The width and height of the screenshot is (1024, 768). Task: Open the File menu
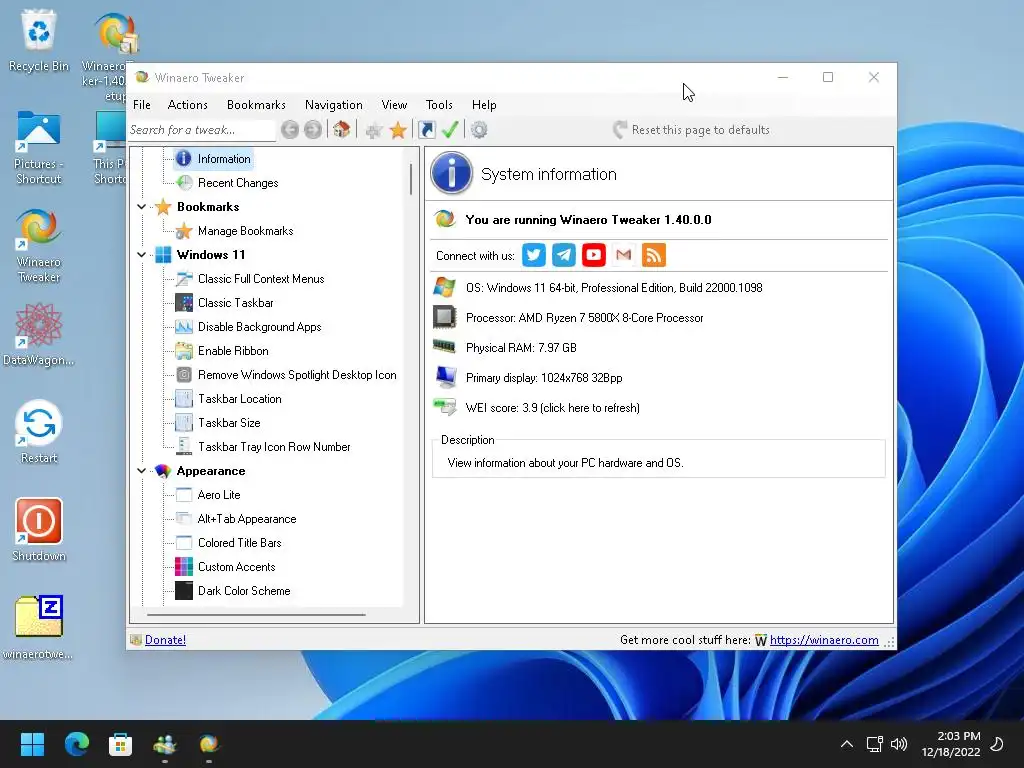[x=142, y=104]
